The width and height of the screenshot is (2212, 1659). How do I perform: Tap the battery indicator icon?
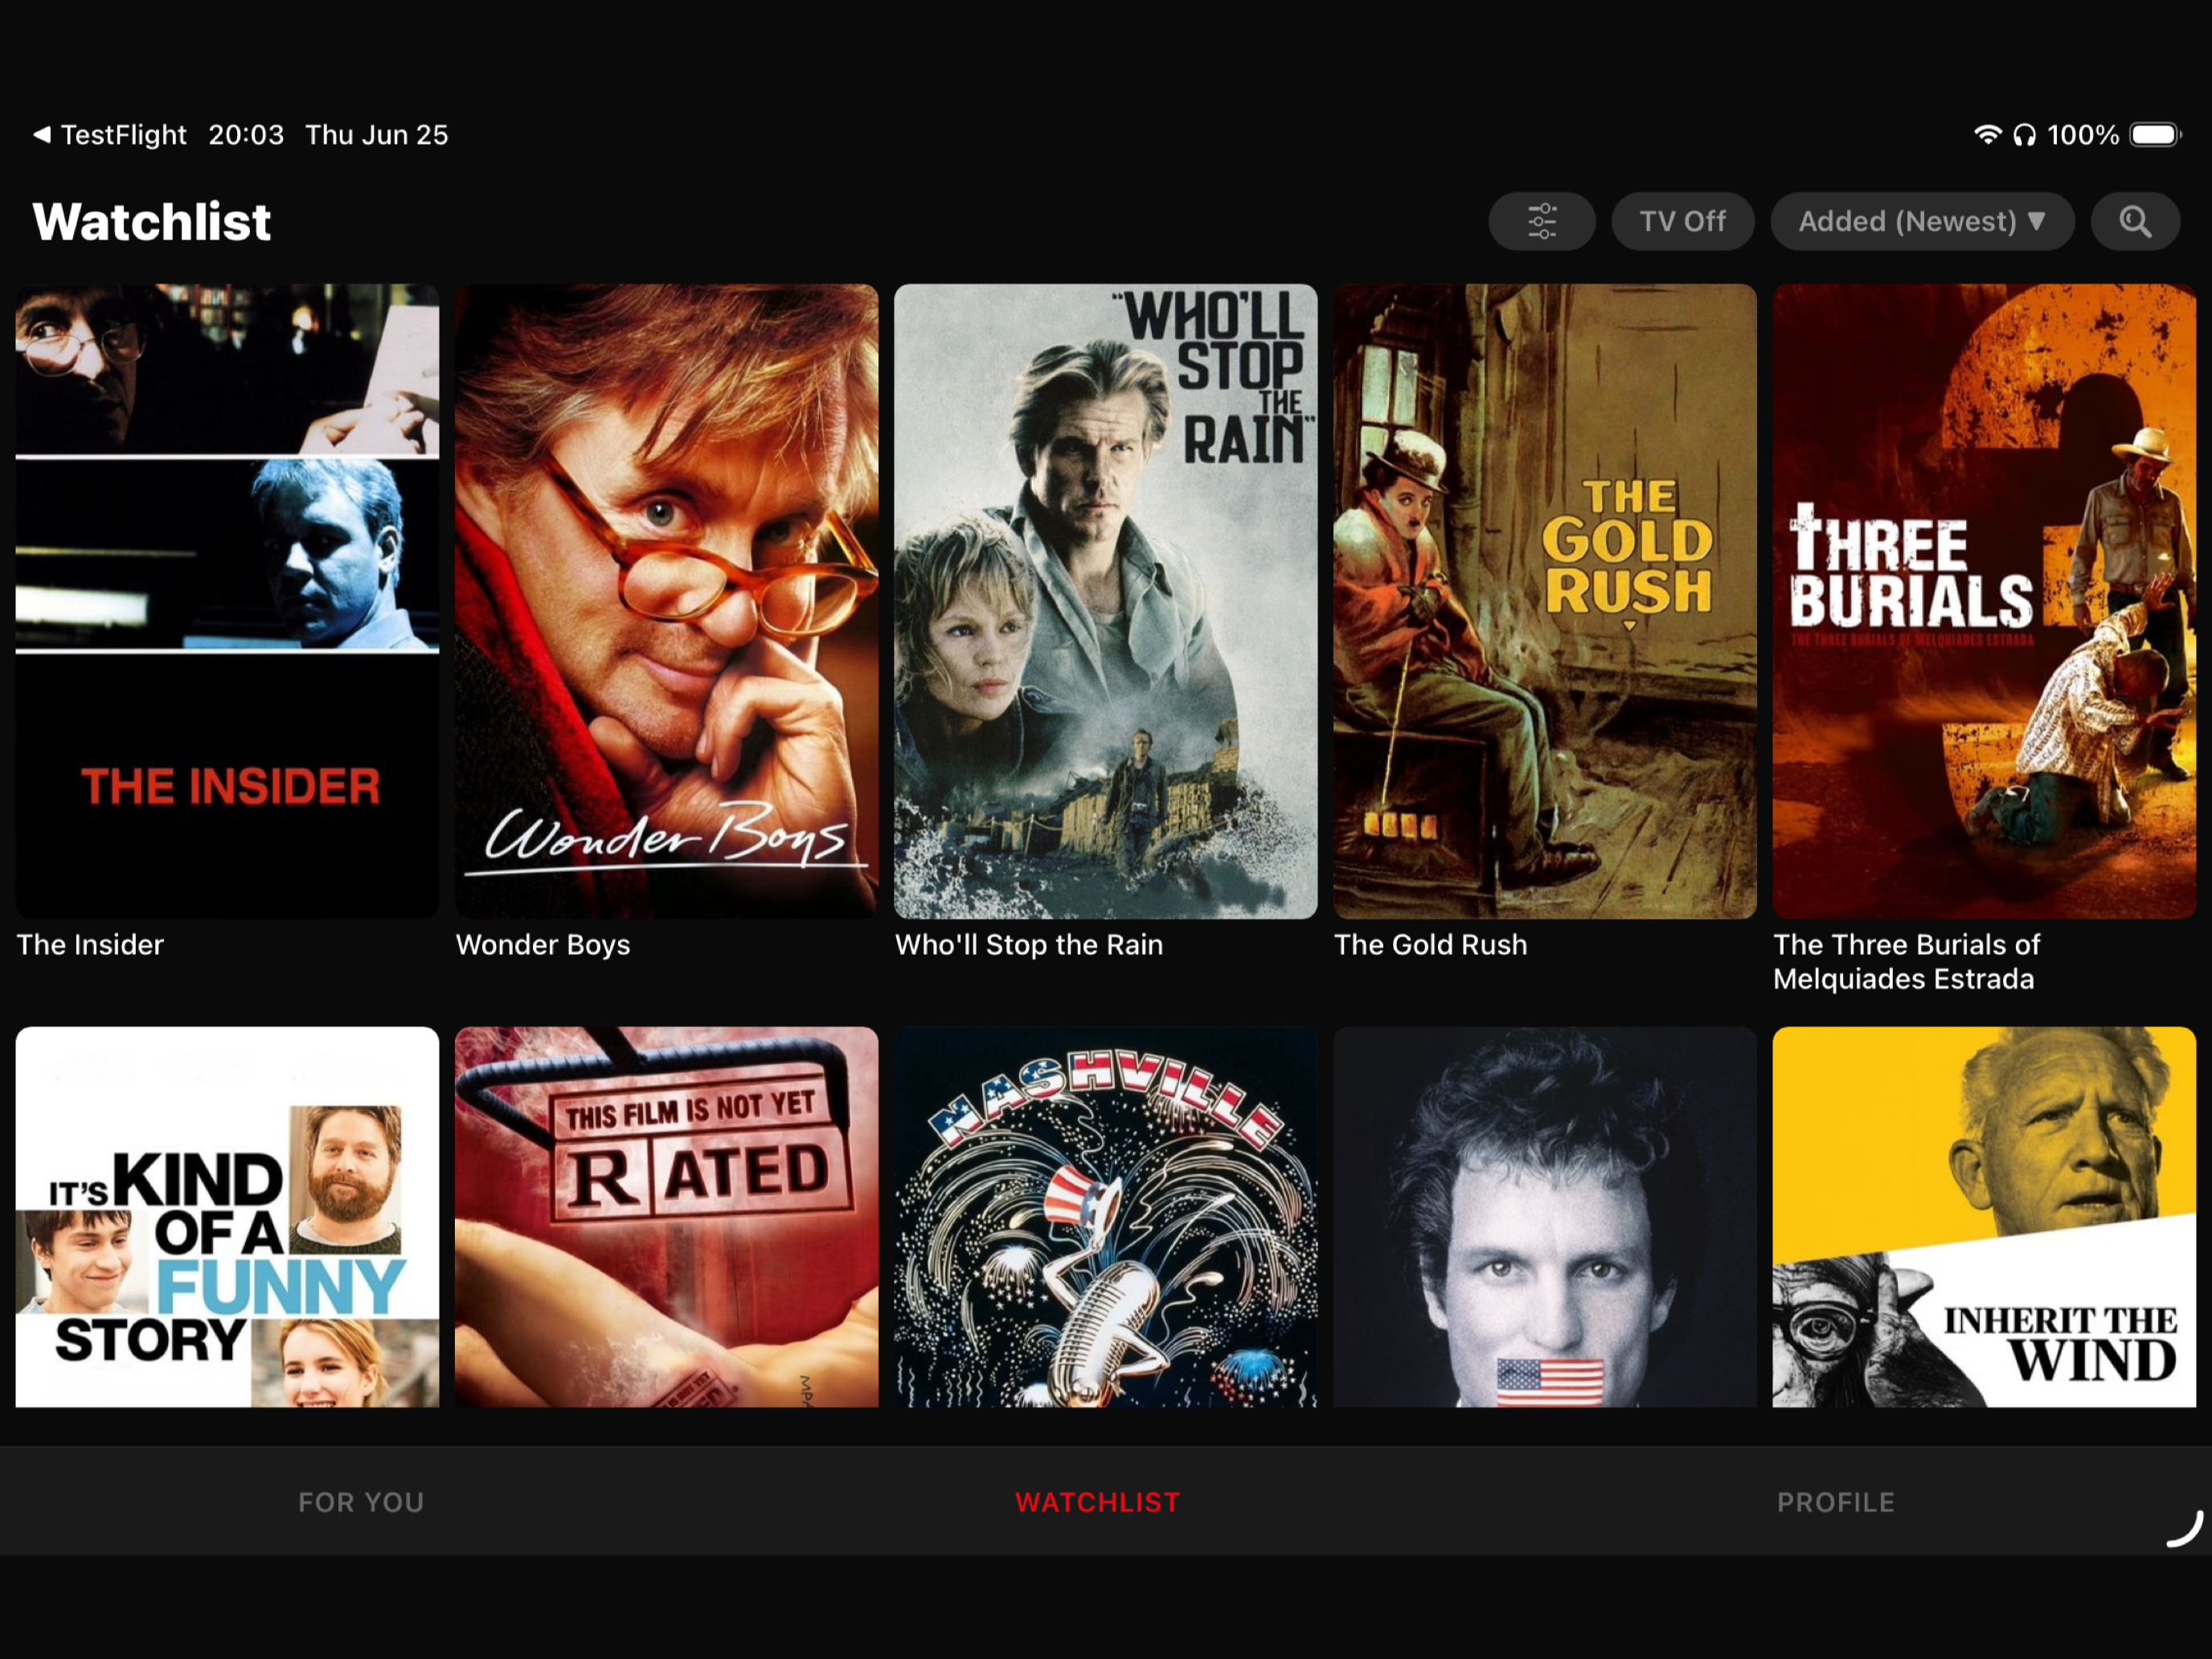2155,134
